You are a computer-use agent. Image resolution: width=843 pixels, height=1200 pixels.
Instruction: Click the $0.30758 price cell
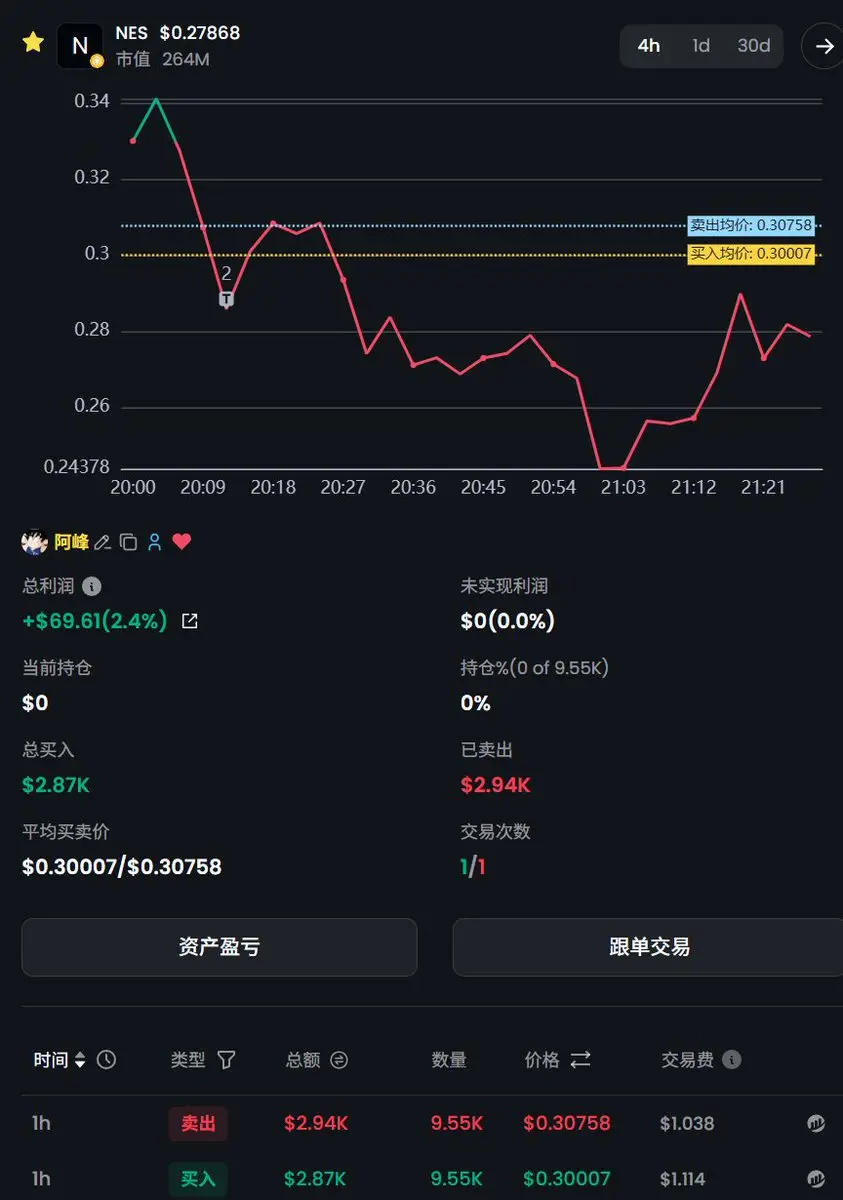pos(567,1124)
